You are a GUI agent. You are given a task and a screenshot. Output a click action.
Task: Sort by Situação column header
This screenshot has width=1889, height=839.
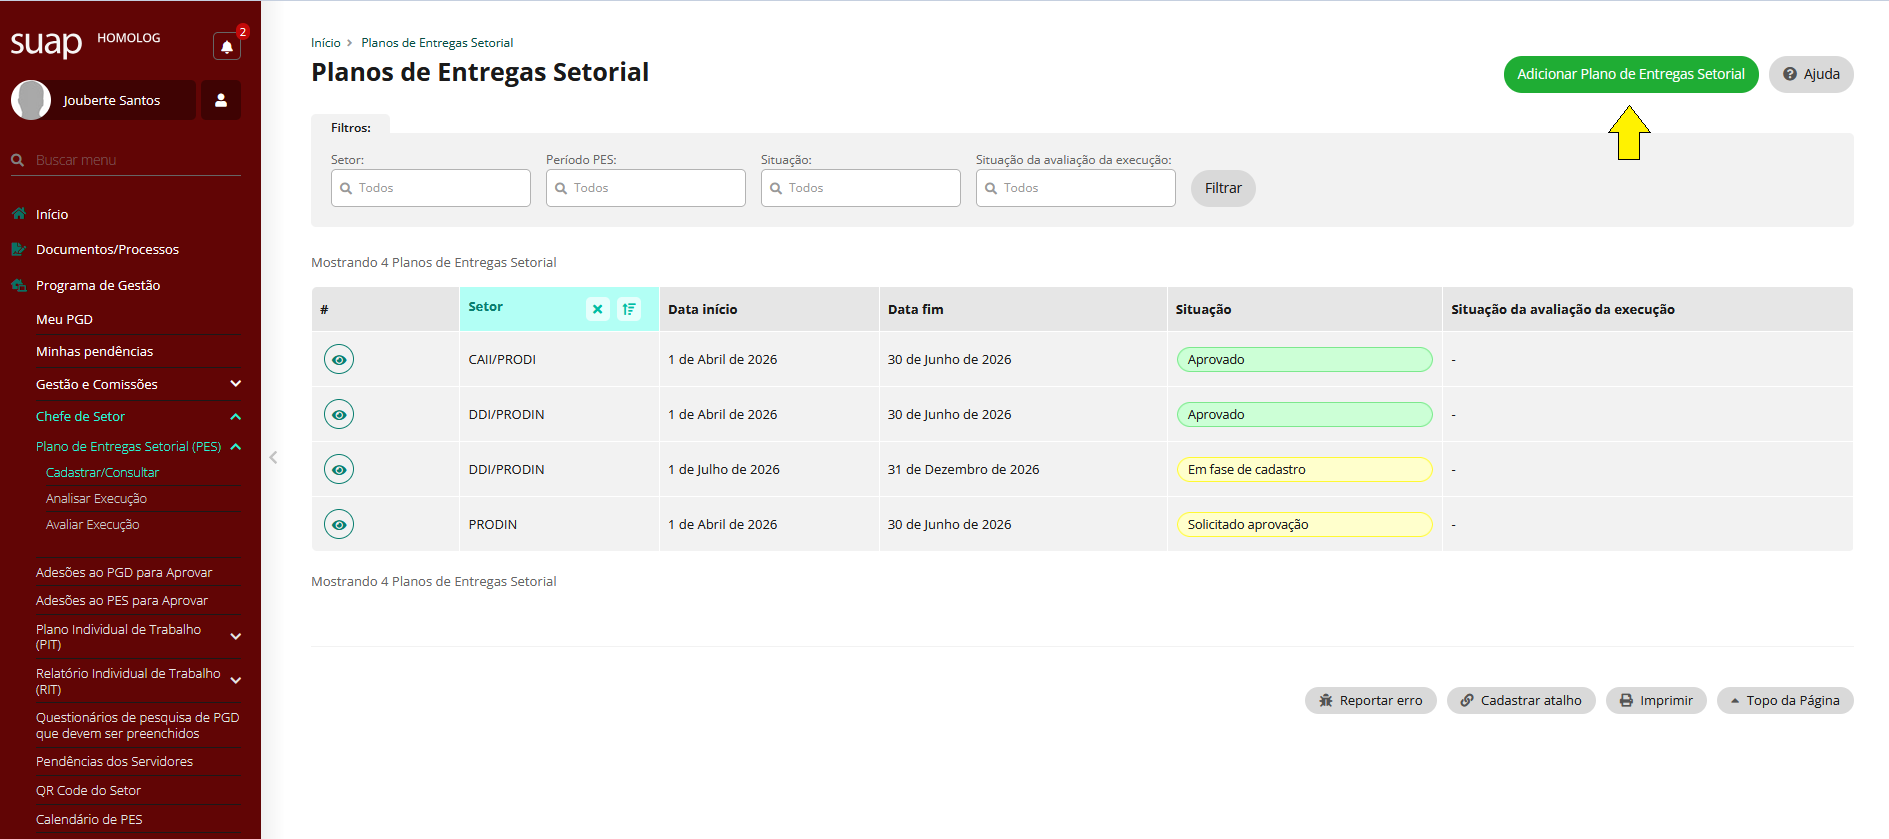(x=1204, y=309)
